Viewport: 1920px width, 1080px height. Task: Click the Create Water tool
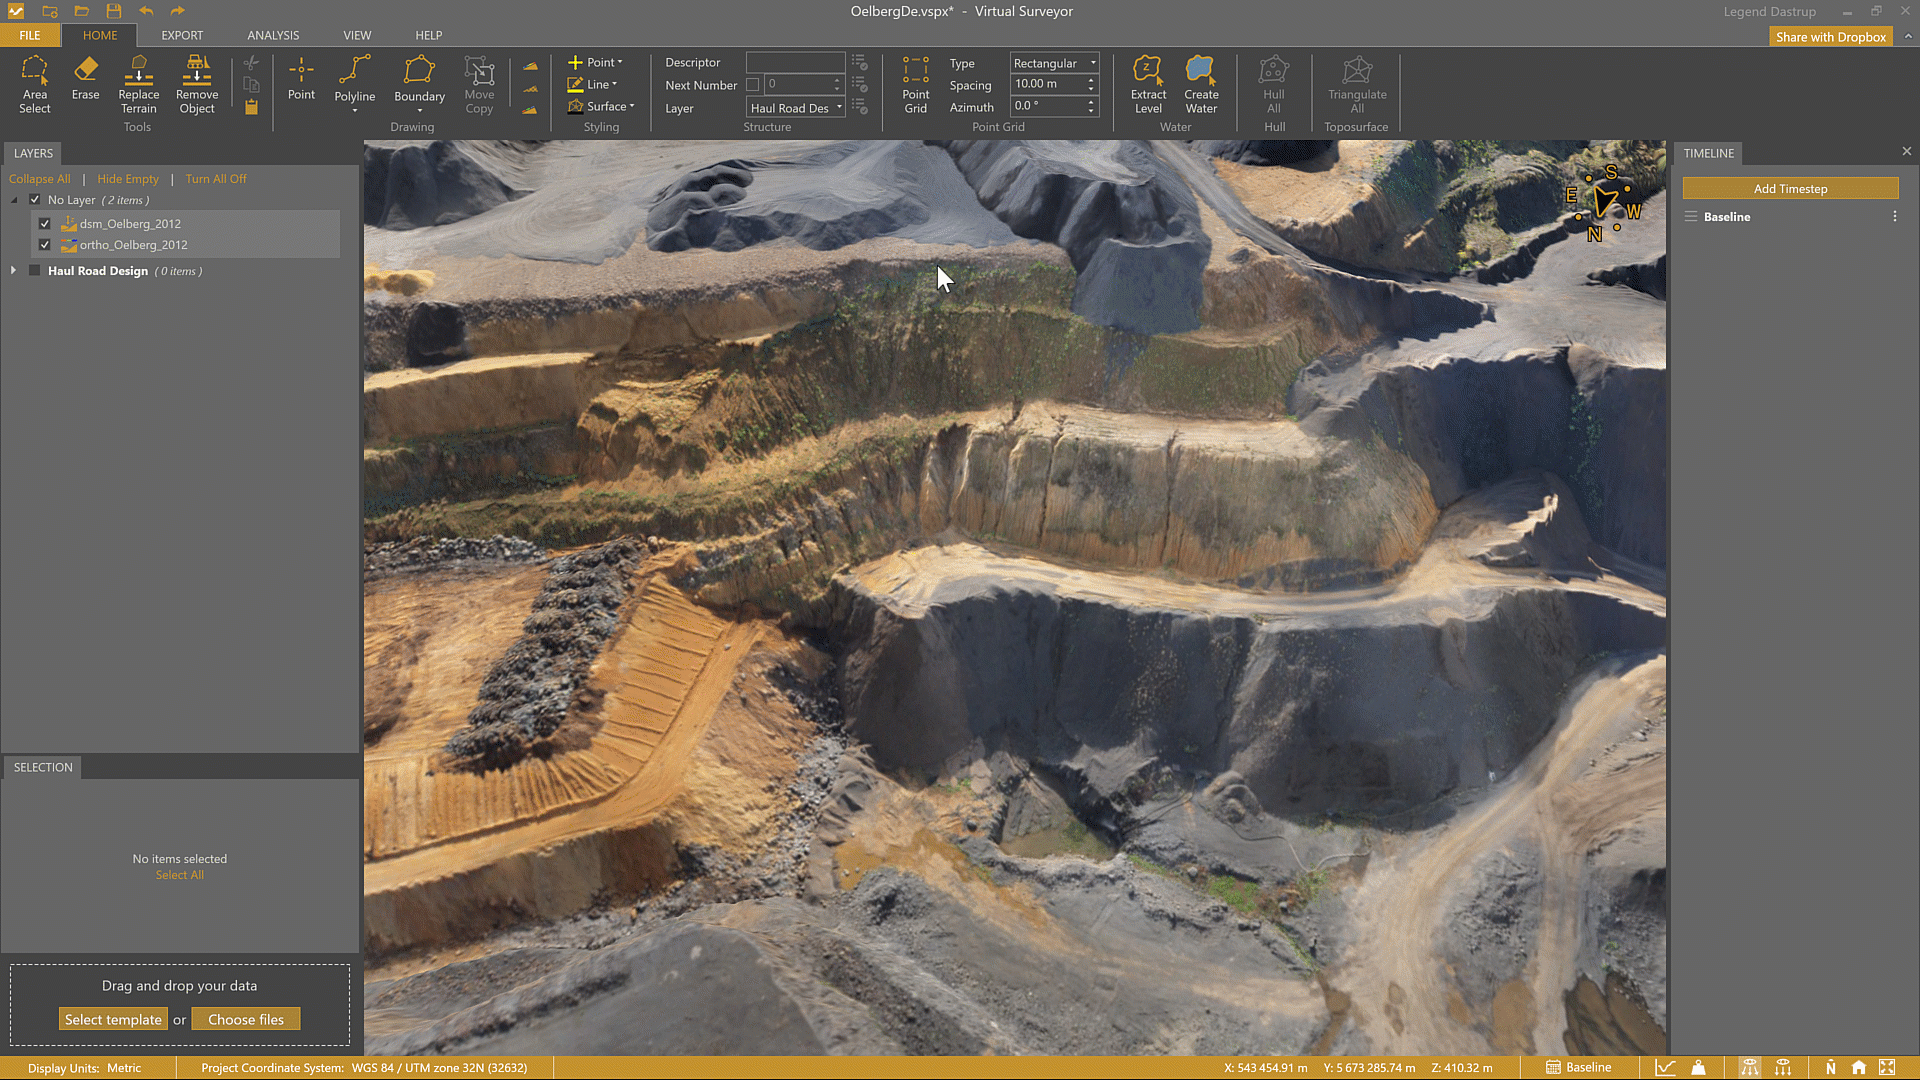pos(1201,84)
